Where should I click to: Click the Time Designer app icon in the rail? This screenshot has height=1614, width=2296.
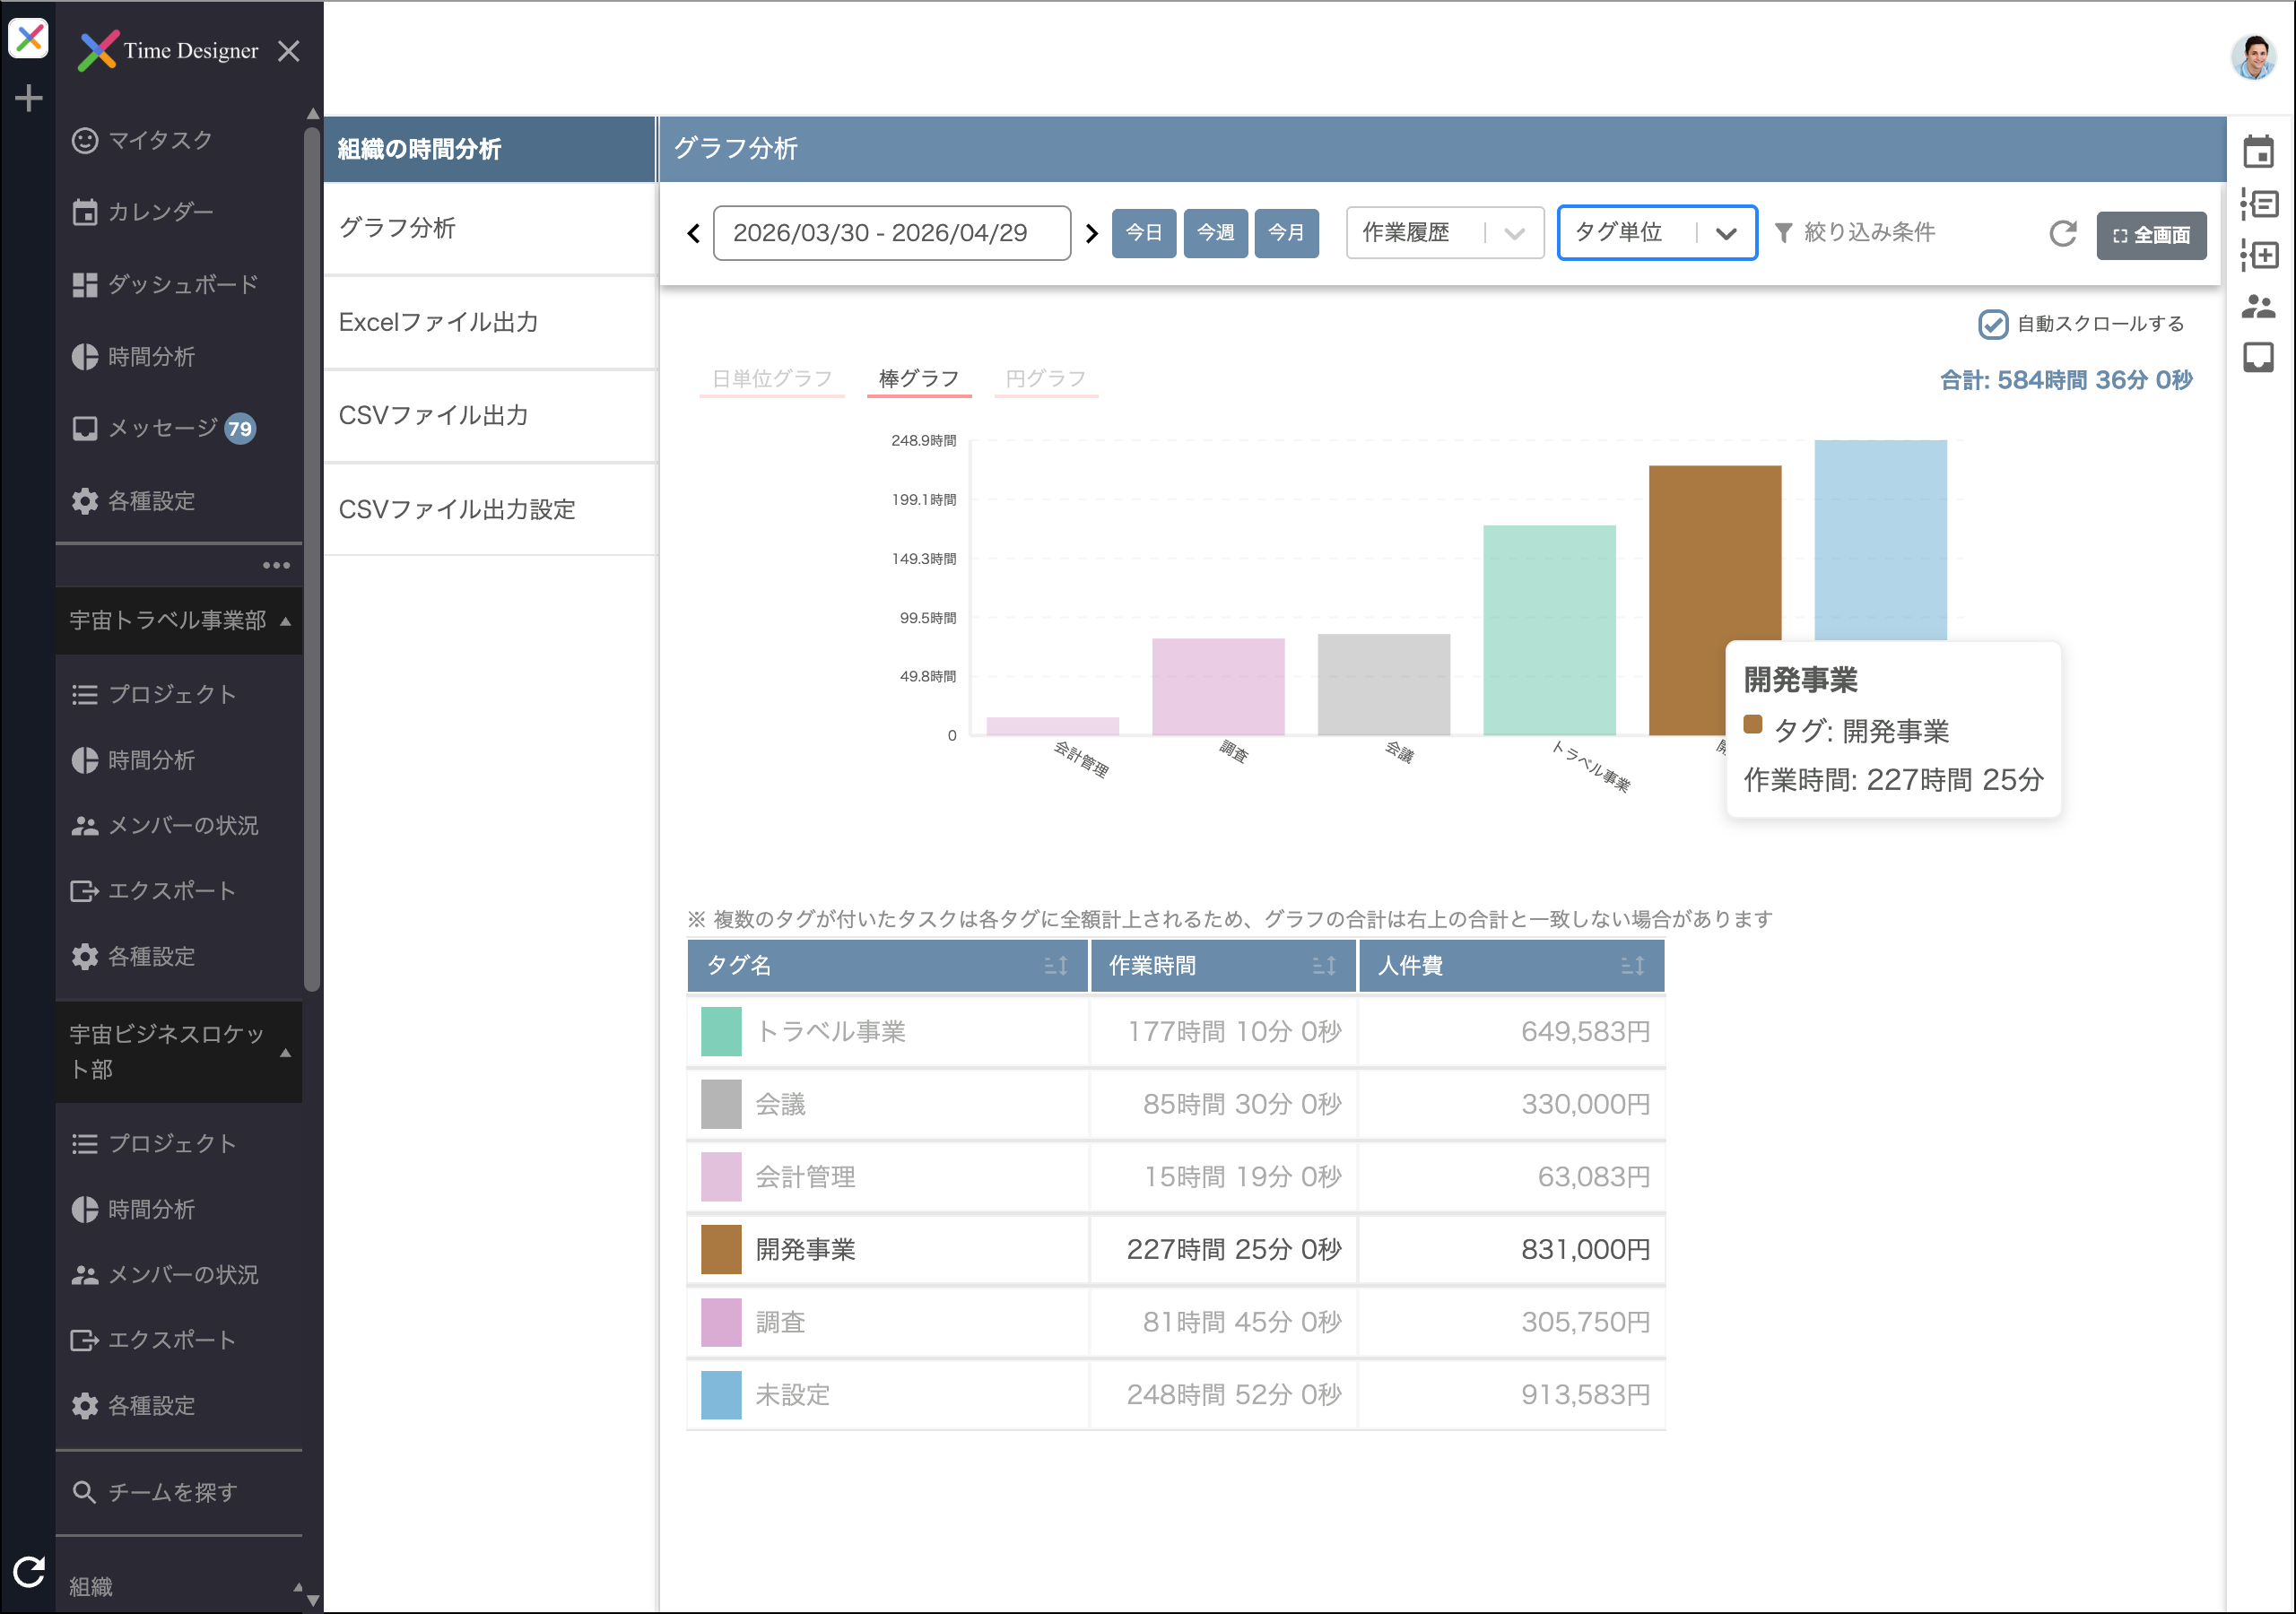[28, 39]
